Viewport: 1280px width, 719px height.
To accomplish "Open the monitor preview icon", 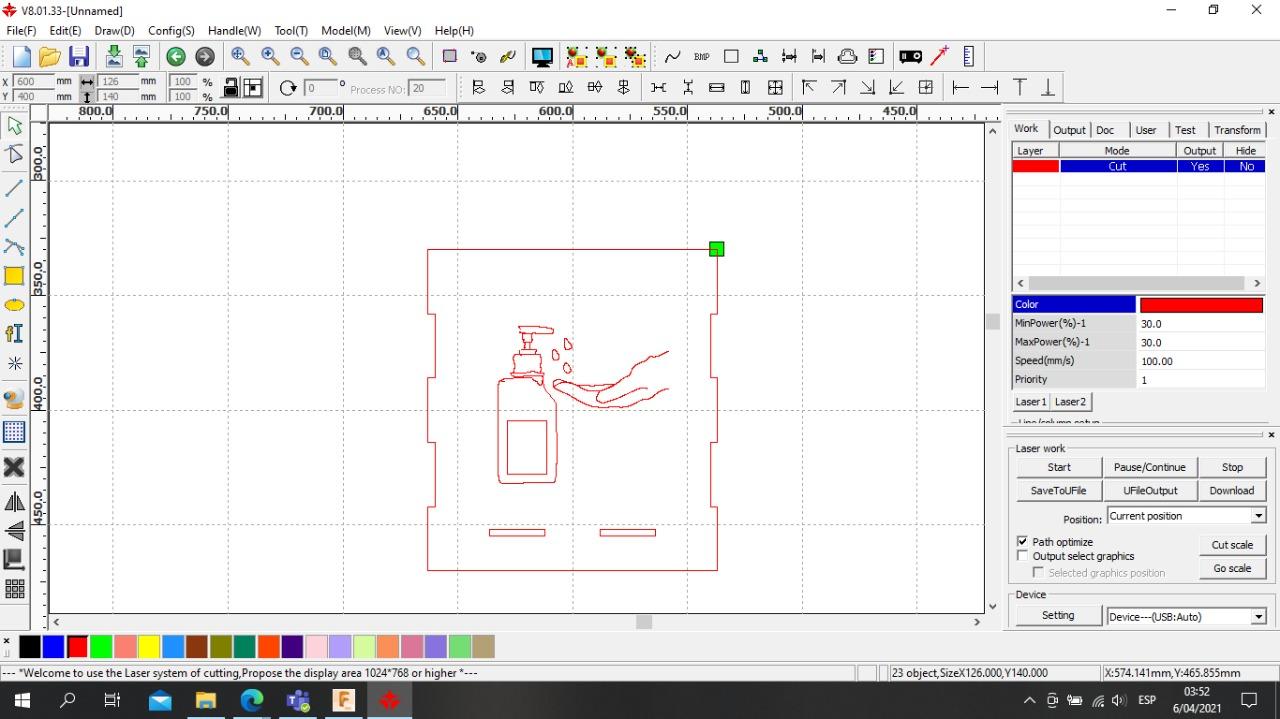I will [x=542, y=57].
